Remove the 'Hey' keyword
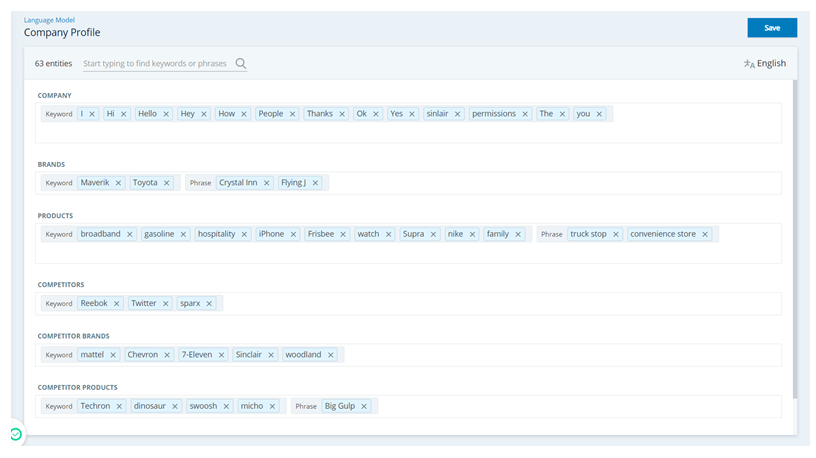 (x=203, y=114)
